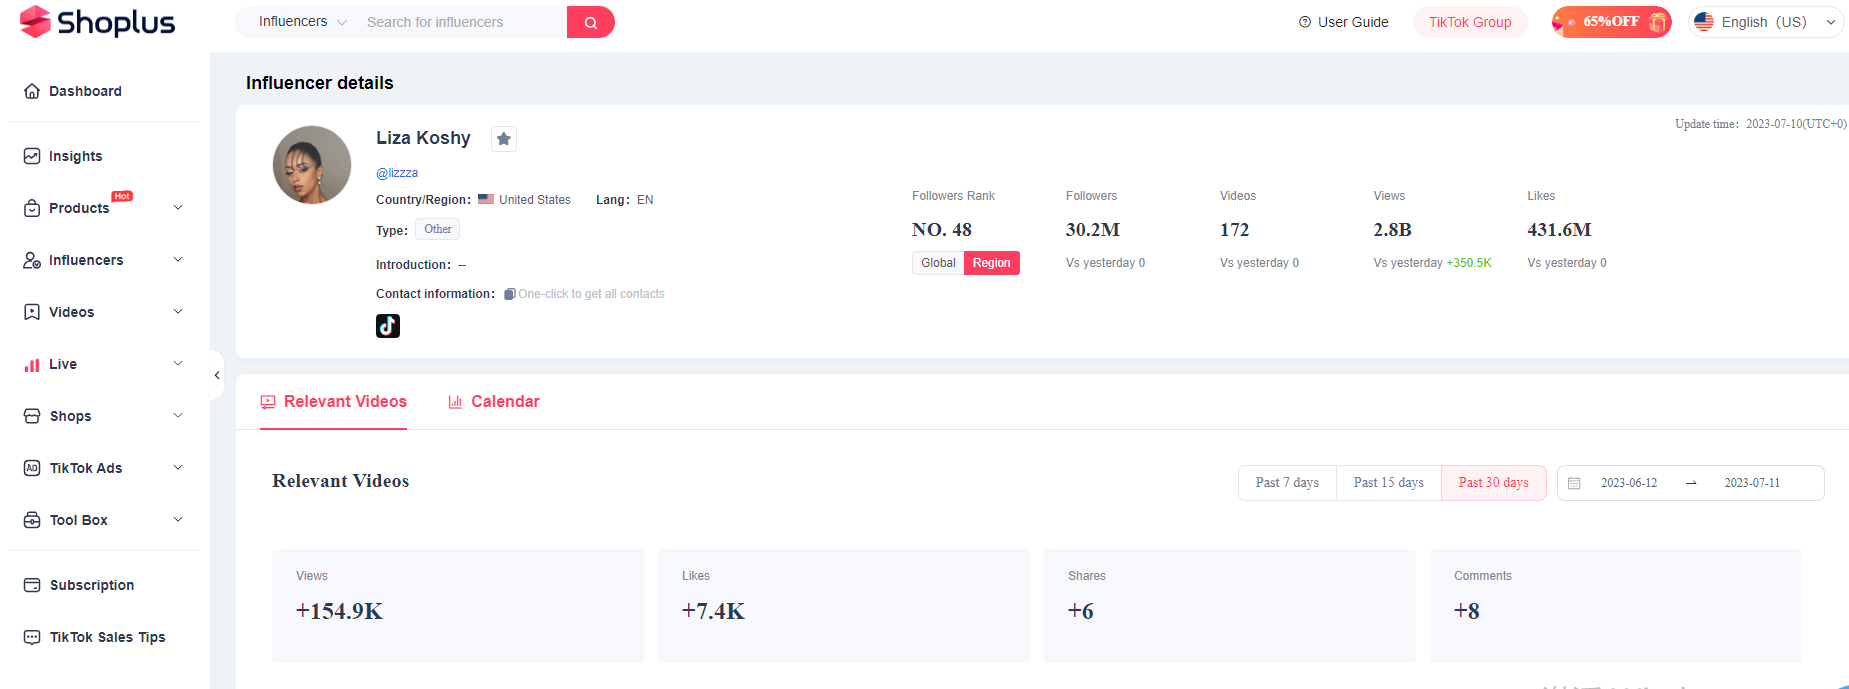1849x689 pixels.
Task: Click the 65%OFF promotion banner
Action: 1611,22
